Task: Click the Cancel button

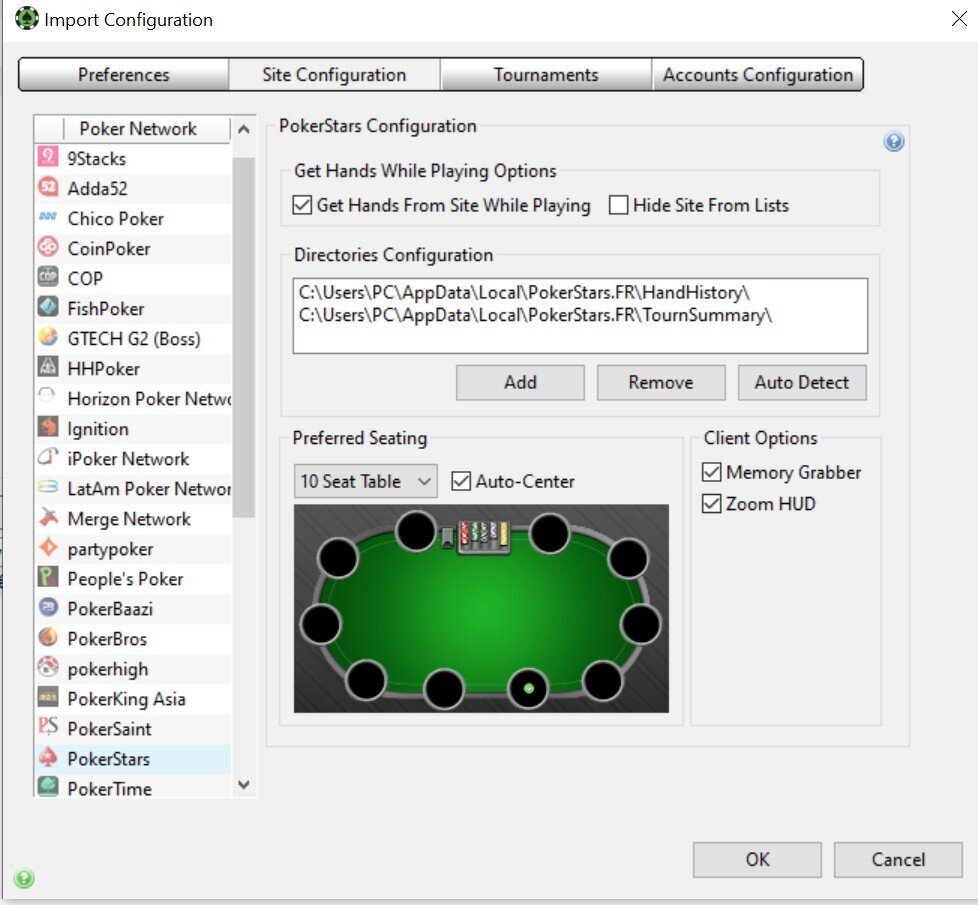Action: (x=898, y=859)
